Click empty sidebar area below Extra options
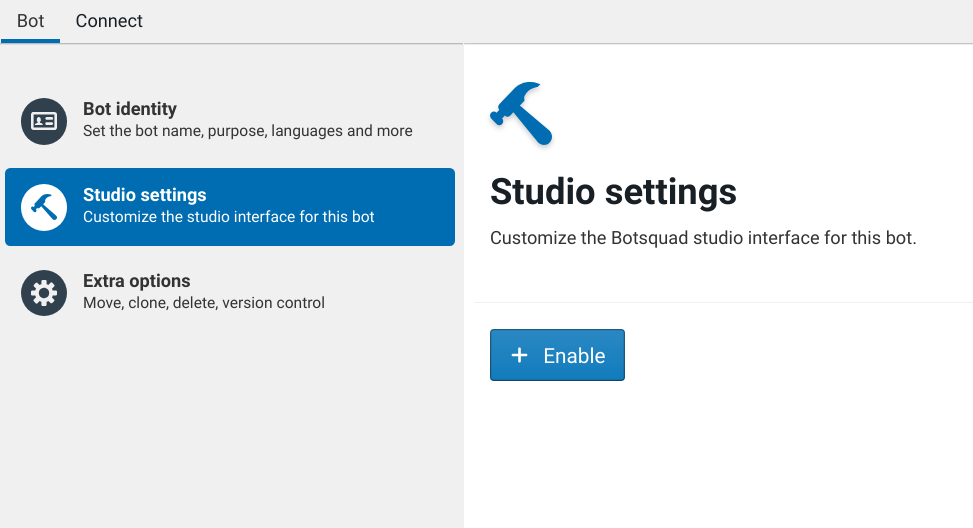Viewport: 973px width, 528px height. click(230, 420)
